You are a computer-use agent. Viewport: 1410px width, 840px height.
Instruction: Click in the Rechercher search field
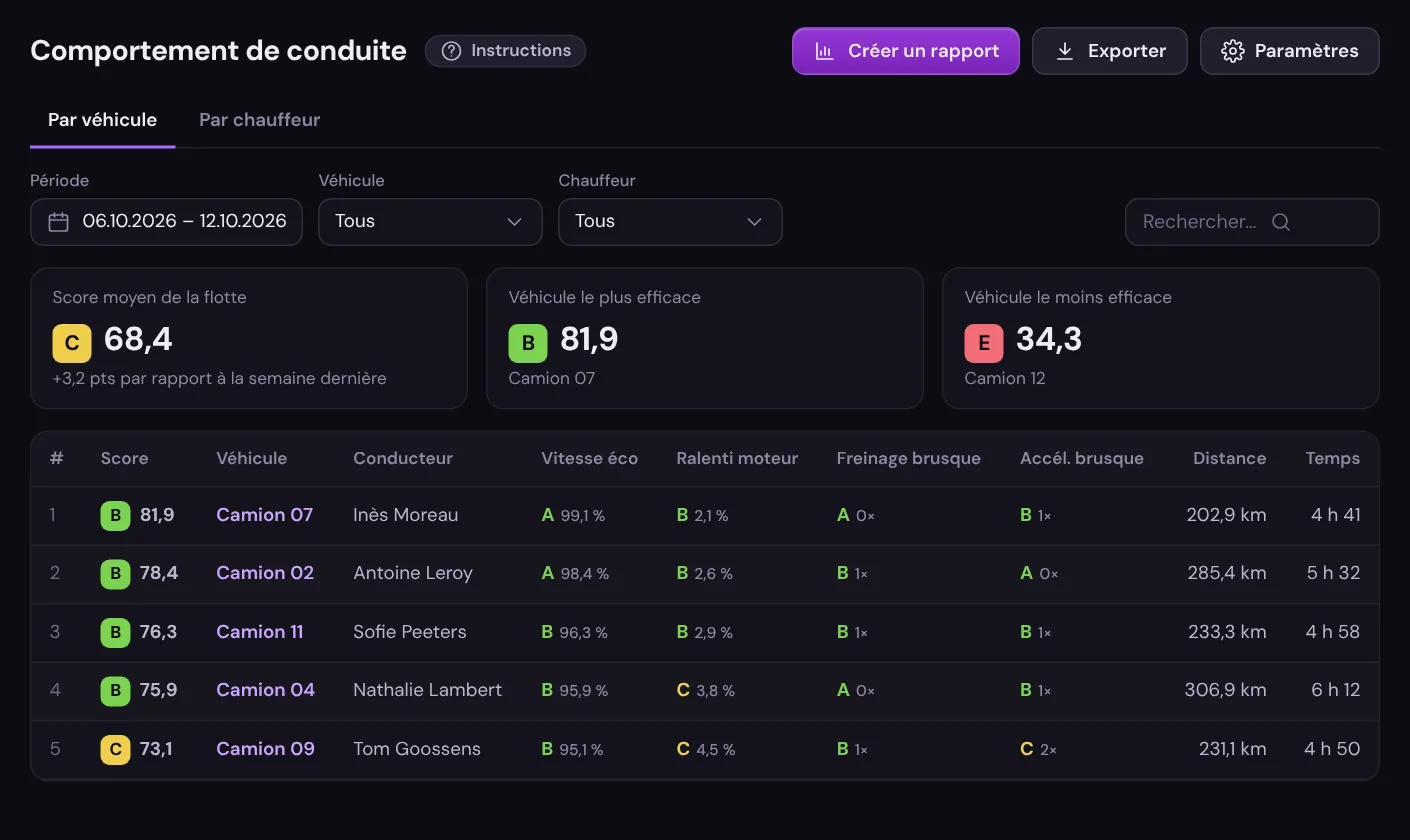click(x=1252, y=222)
